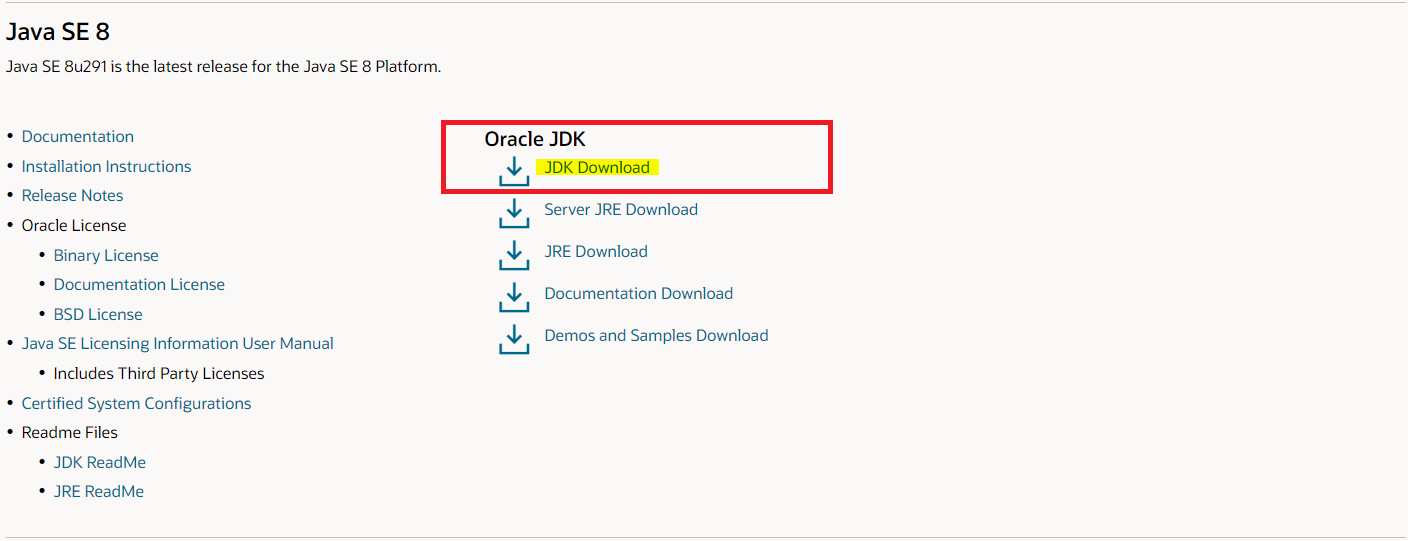
Task: Open the Documentation link in the left list
Action: [x=78, y=136]
